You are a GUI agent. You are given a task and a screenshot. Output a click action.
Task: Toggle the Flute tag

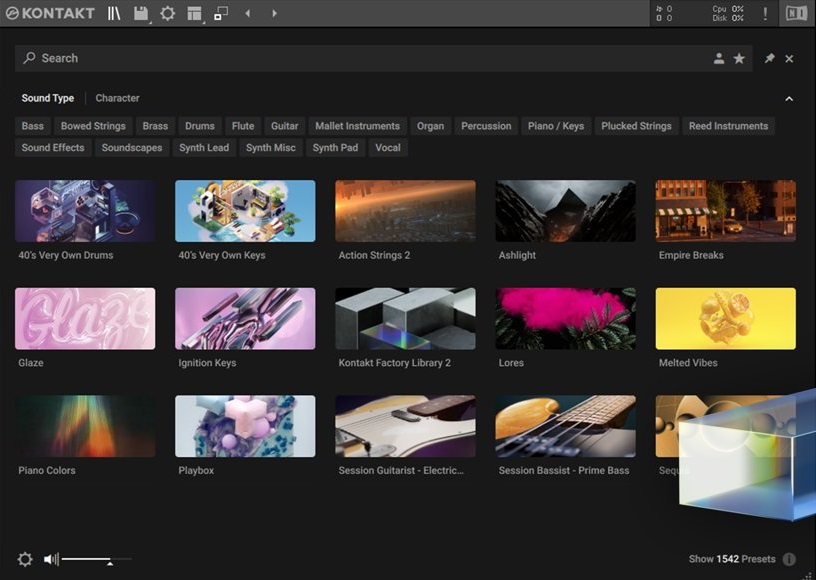coord(243,126)
